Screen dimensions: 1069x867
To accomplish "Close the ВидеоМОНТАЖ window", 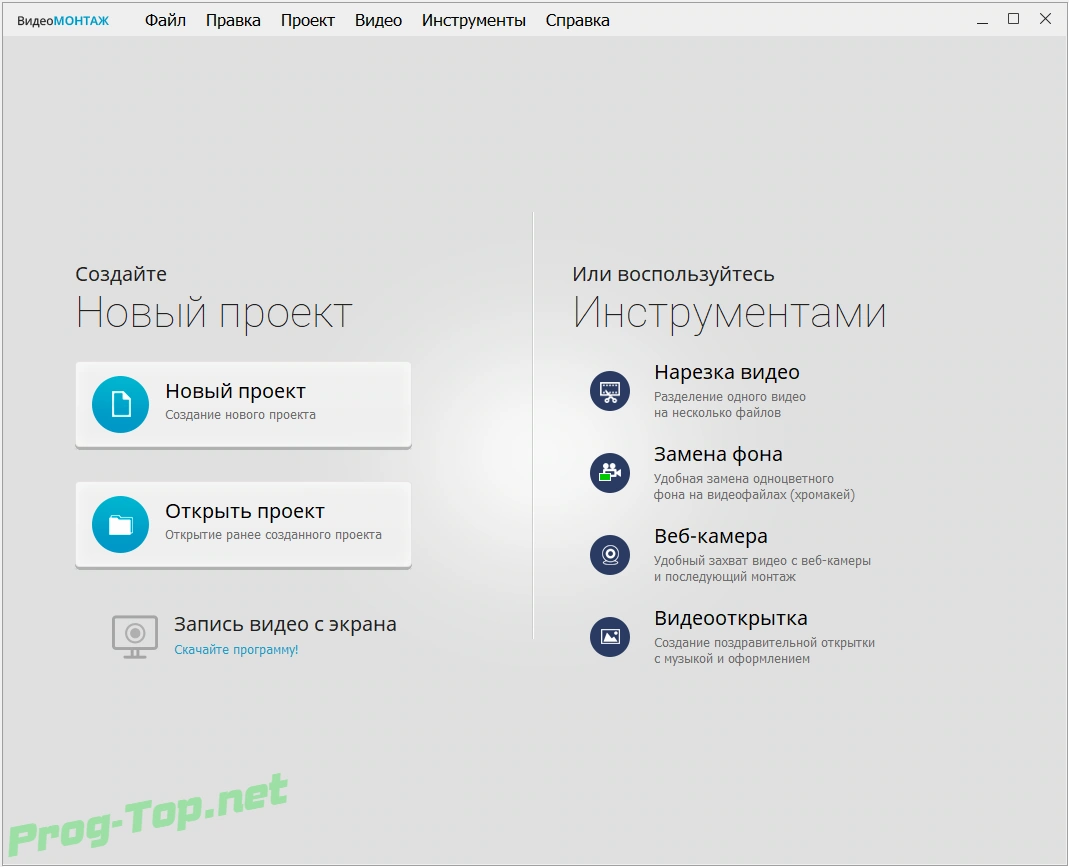I will pyautogui.click(x=1045, y=19).
